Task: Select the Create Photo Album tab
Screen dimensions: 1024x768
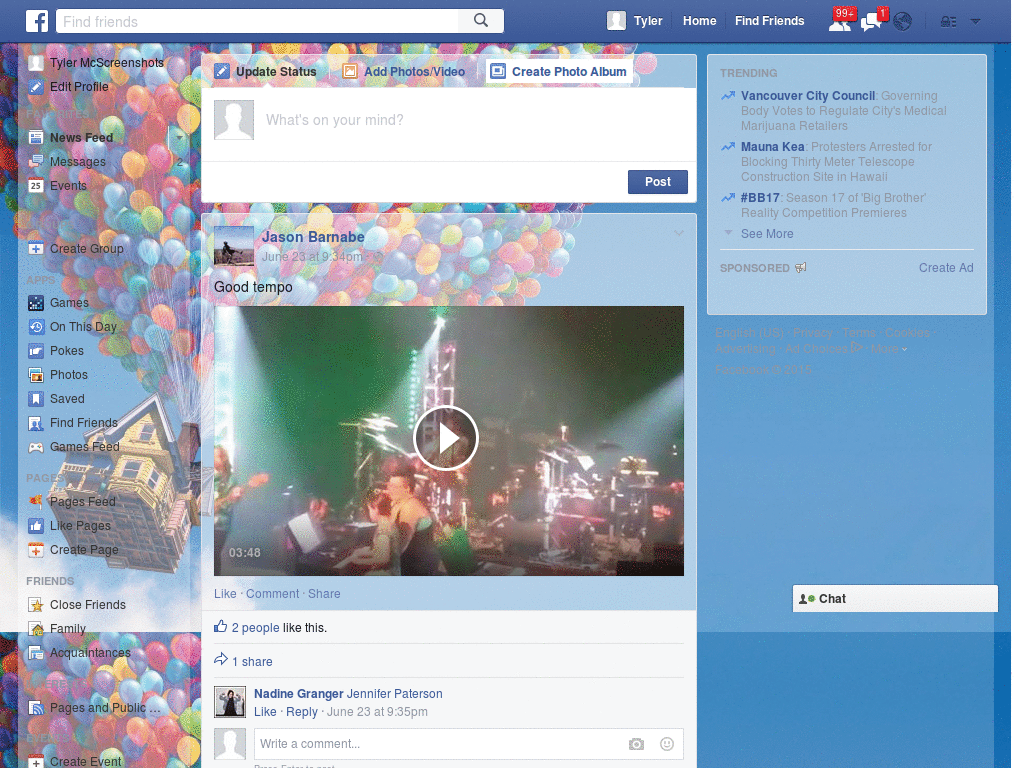Action: coord(559,71)
